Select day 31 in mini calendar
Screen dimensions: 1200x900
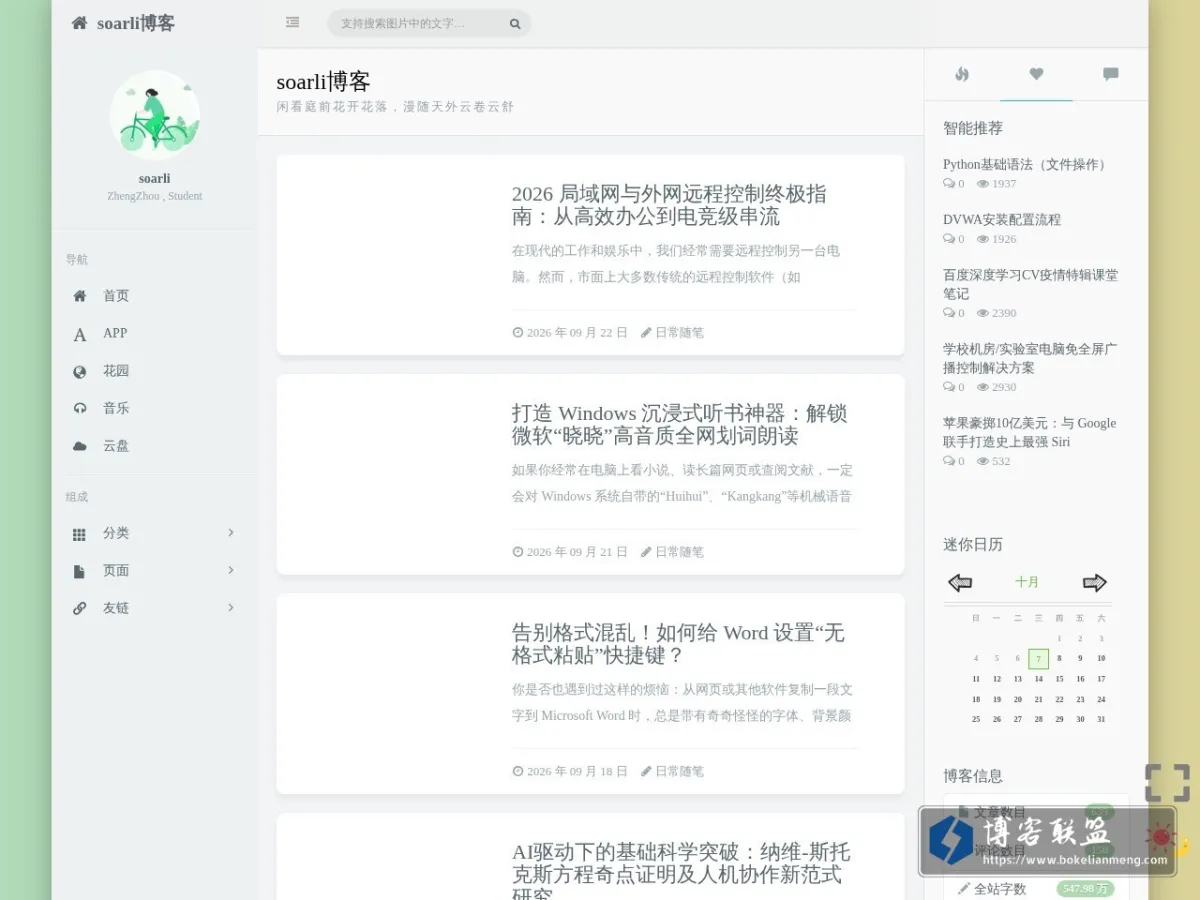point(1101,719)
